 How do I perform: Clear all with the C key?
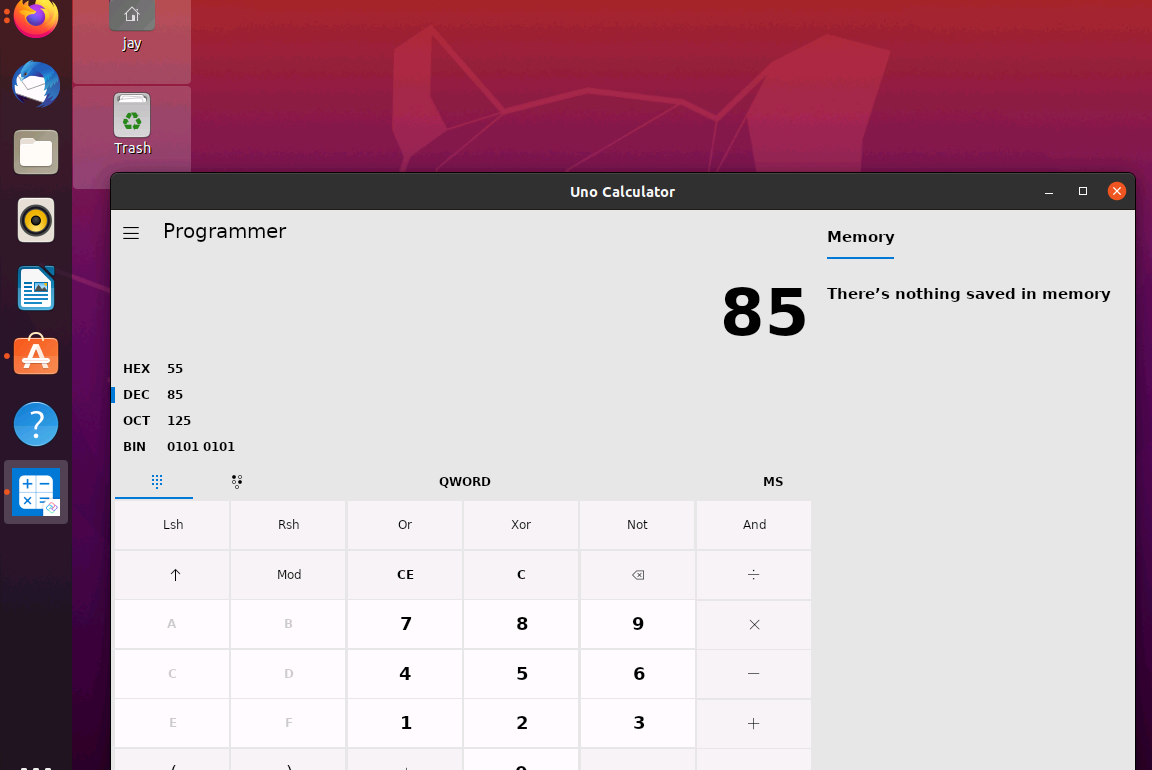click(521, 575)
